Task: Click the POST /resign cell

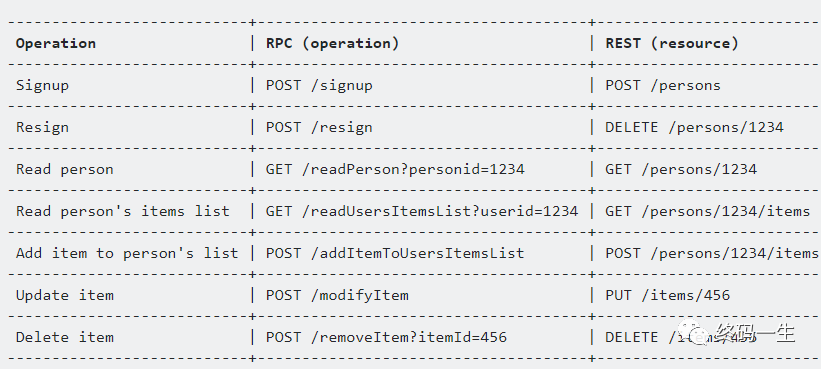Action: pyautogui.click(x=319, y=127)
